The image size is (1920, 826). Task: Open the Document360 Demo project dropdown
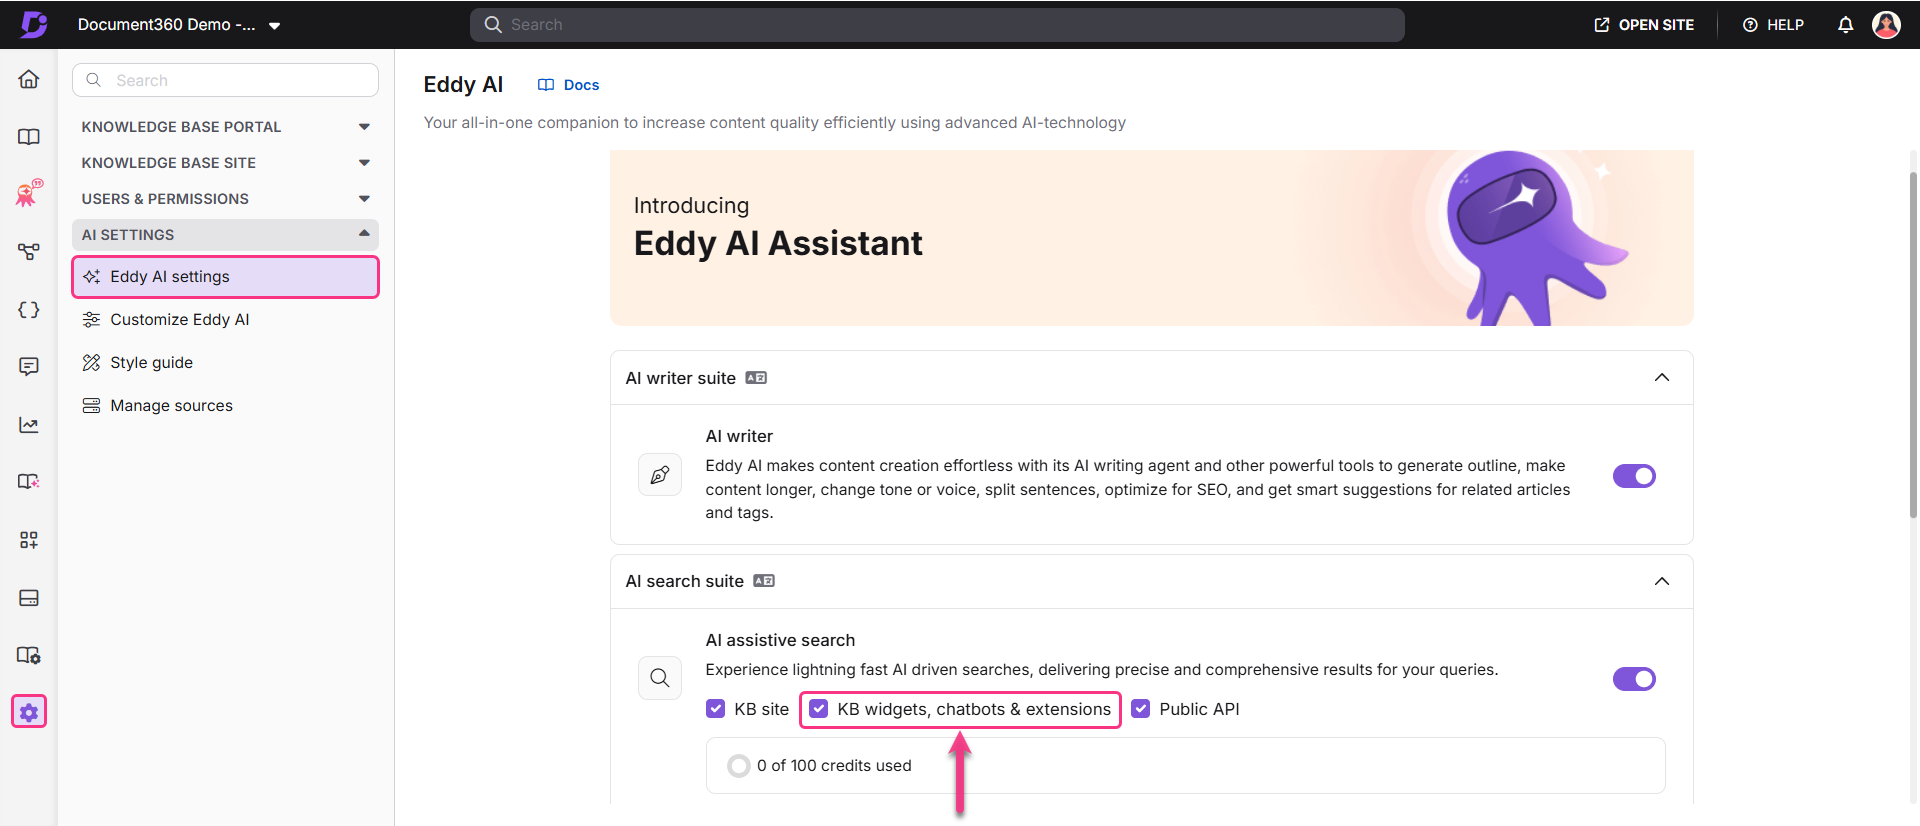coord(179,25)
